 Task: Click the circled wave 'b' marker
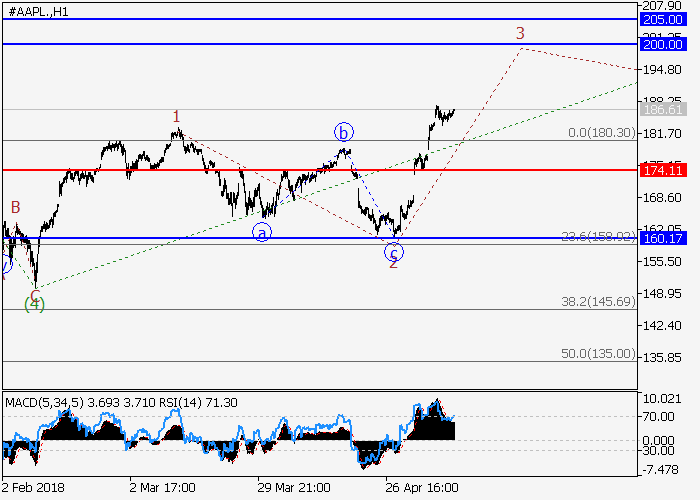click(344, 132)
